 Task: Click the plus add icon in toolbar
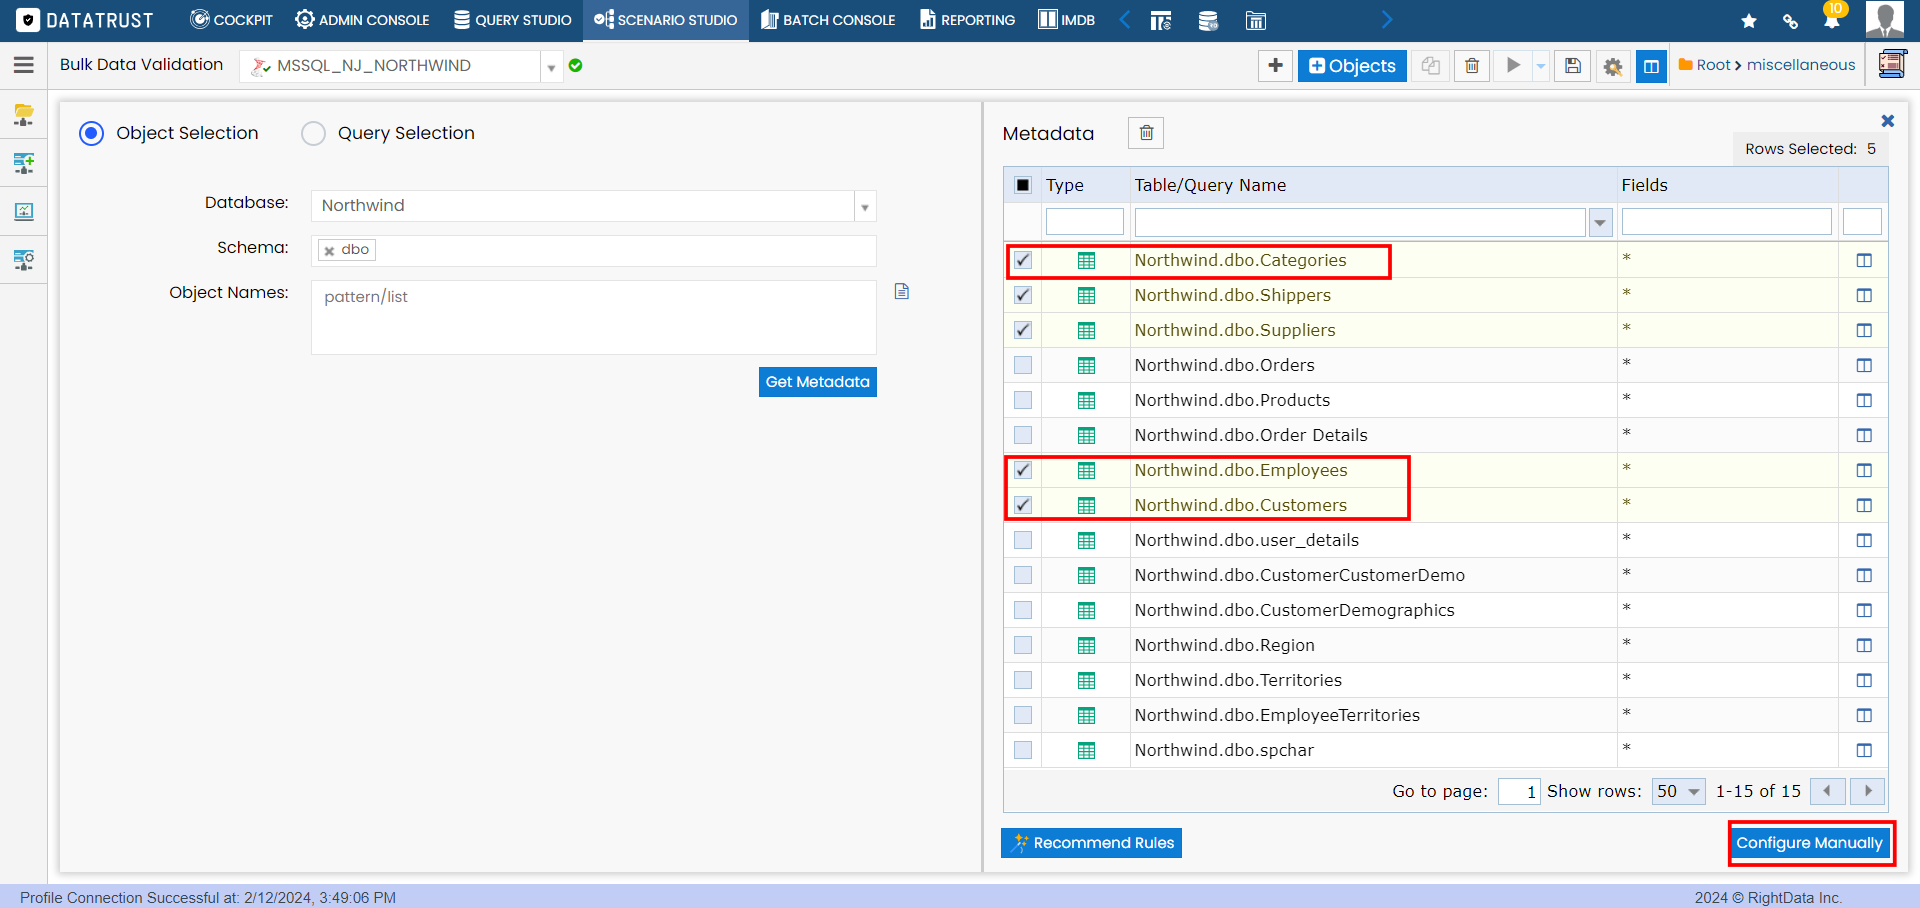1275,66
